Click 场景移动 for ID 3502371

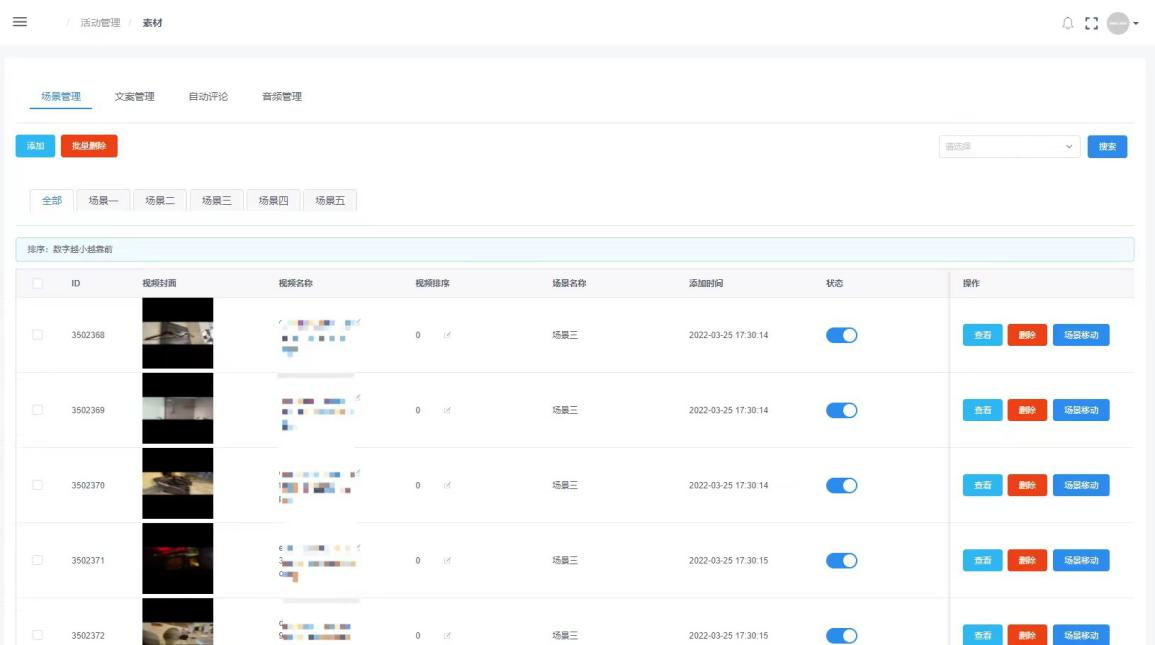1080,560
